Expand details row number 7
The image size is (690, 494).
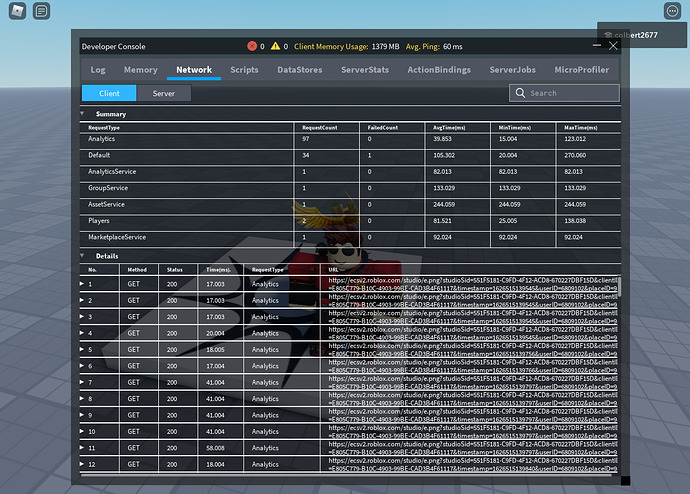[x=82, y=382]
